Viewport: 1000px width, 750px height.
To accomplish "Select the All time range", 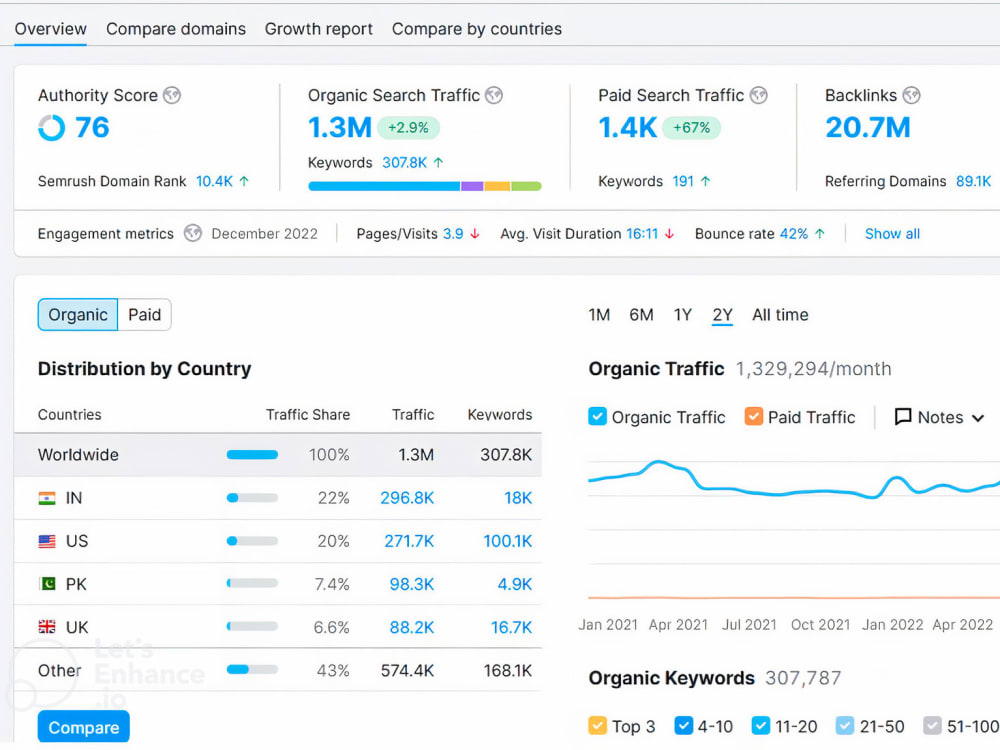I will [780, 314].
